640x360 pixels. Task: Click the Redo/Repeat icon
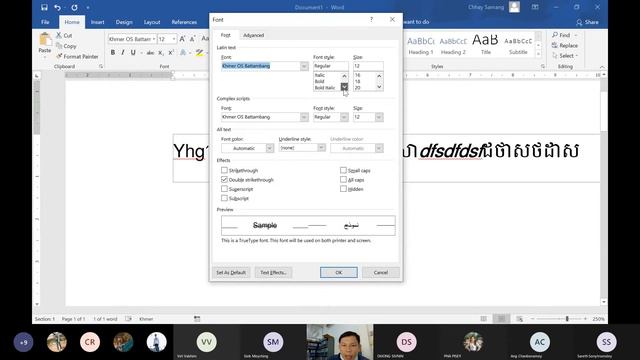point(74,7)
